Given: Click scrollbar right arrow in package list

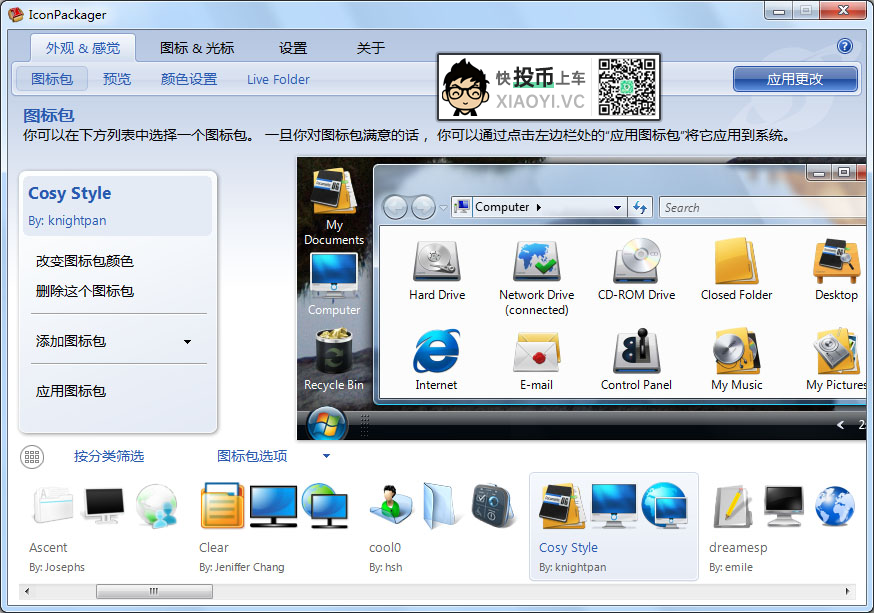Looking at the screenshot, I should [848, 591].
